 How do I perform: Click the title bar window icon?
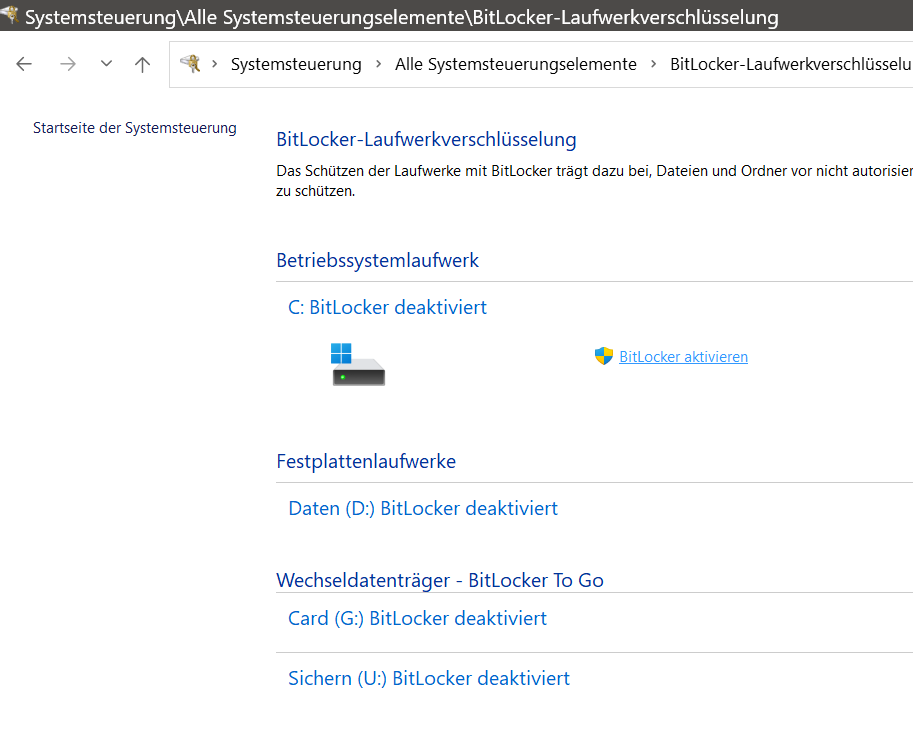pyautogui.click(x=10, y=14)
